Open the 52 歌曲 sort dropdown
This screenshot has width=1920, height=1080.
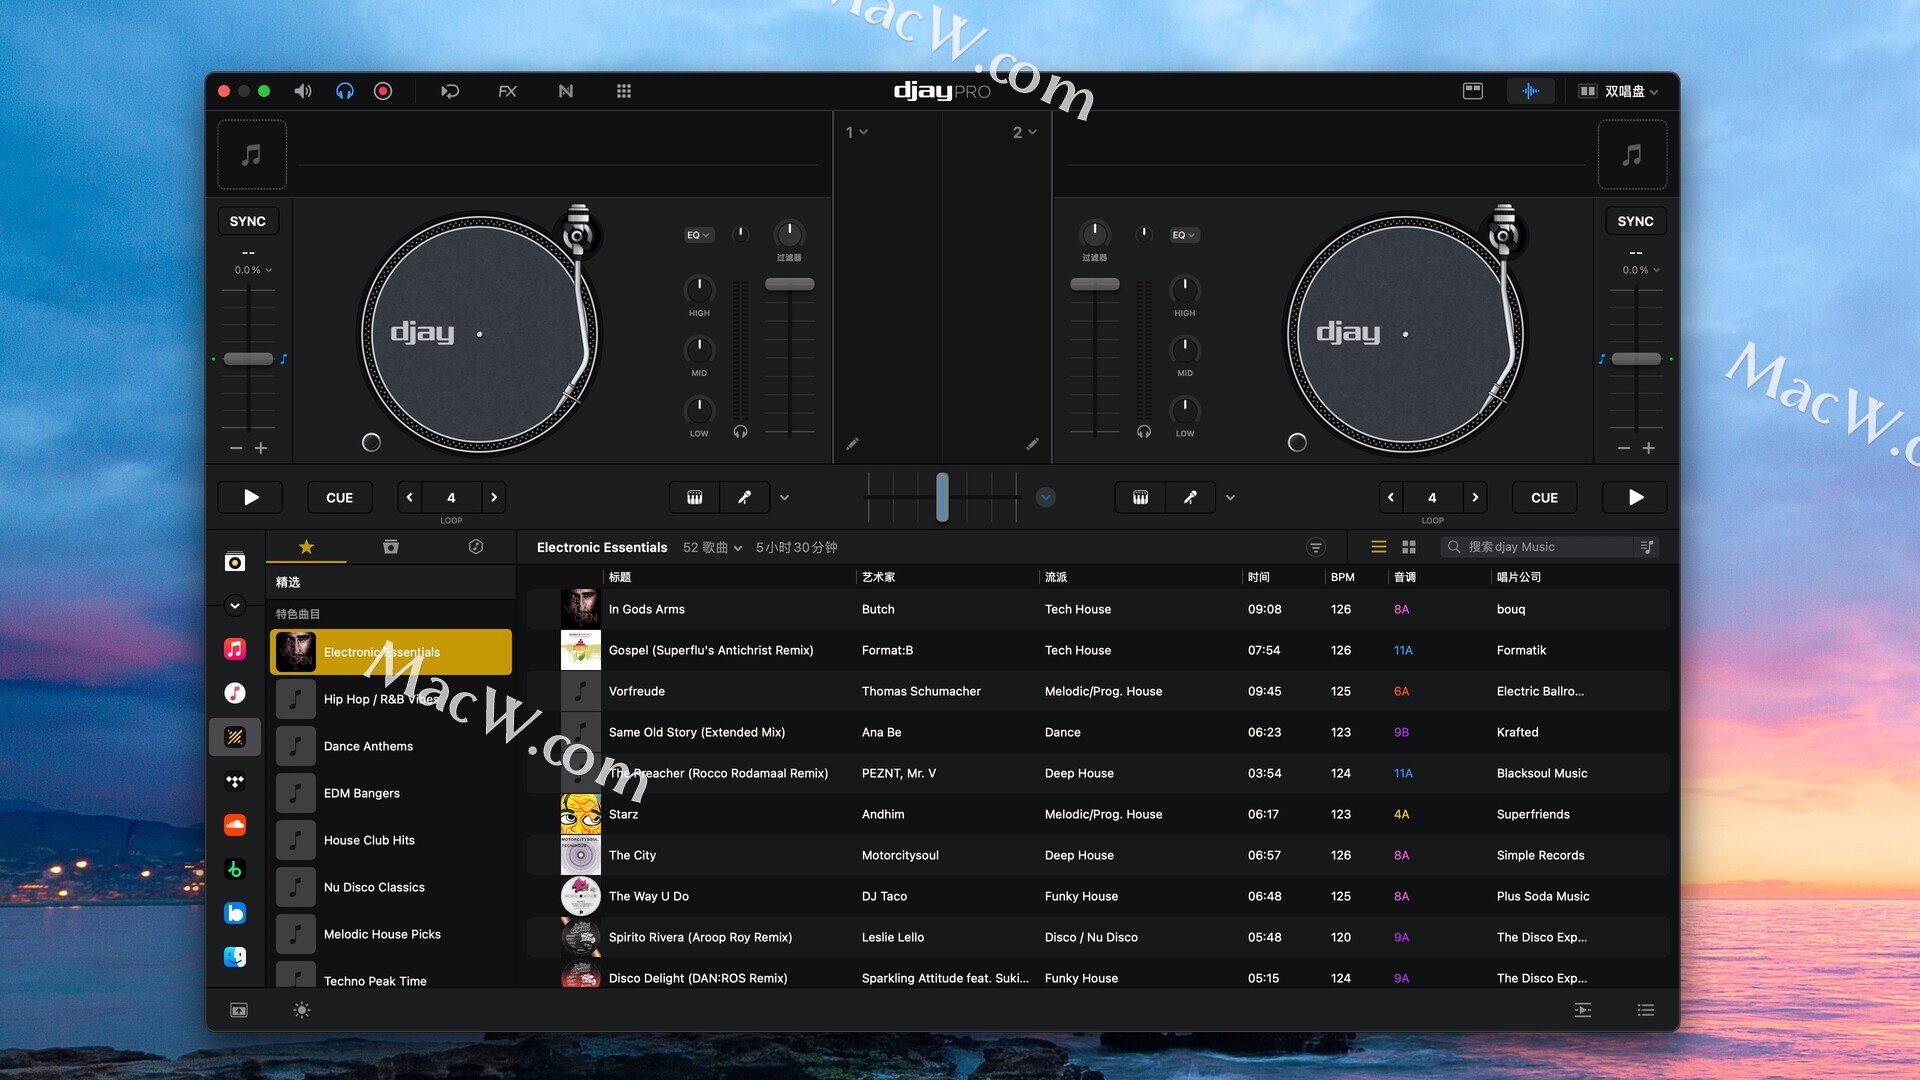(x=712, y=547)
